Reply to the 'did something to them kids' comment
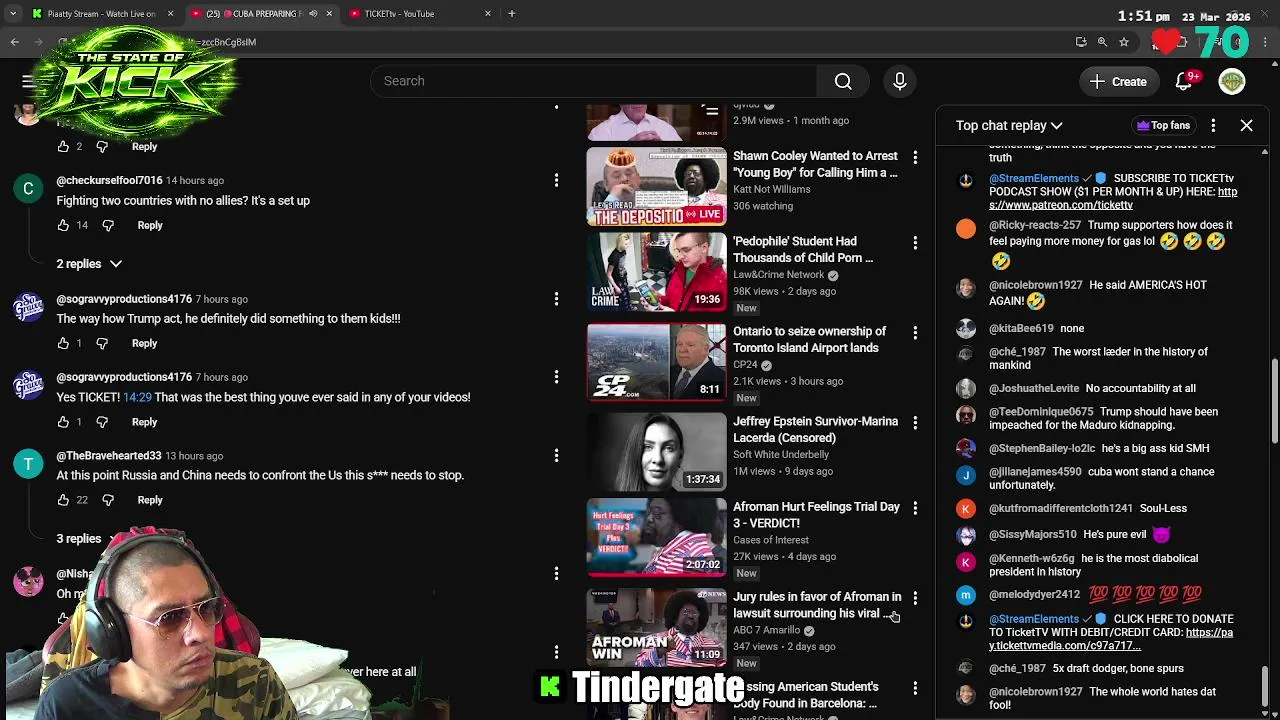This screenshot has height=720, width=1280. coord(144,343)
